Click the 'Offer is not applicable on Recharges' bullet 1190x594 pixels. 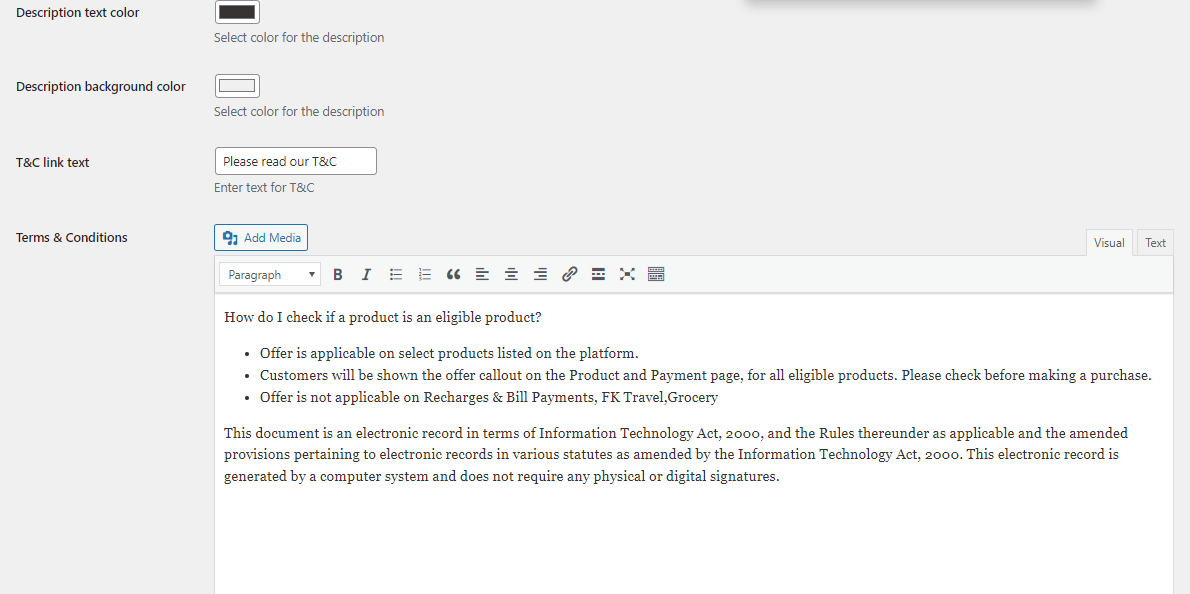[x=489, y=397]
